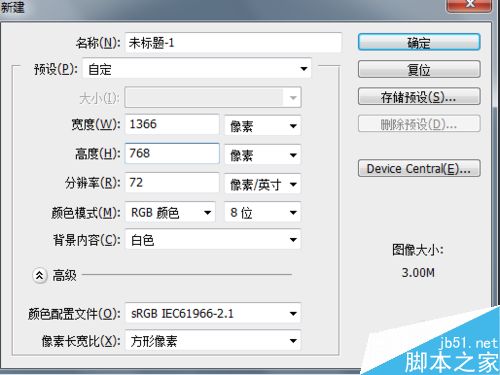This screenshot has width=500, height=375.
Task: Click the 名称(N): label
Action: [x=98, y=43]
